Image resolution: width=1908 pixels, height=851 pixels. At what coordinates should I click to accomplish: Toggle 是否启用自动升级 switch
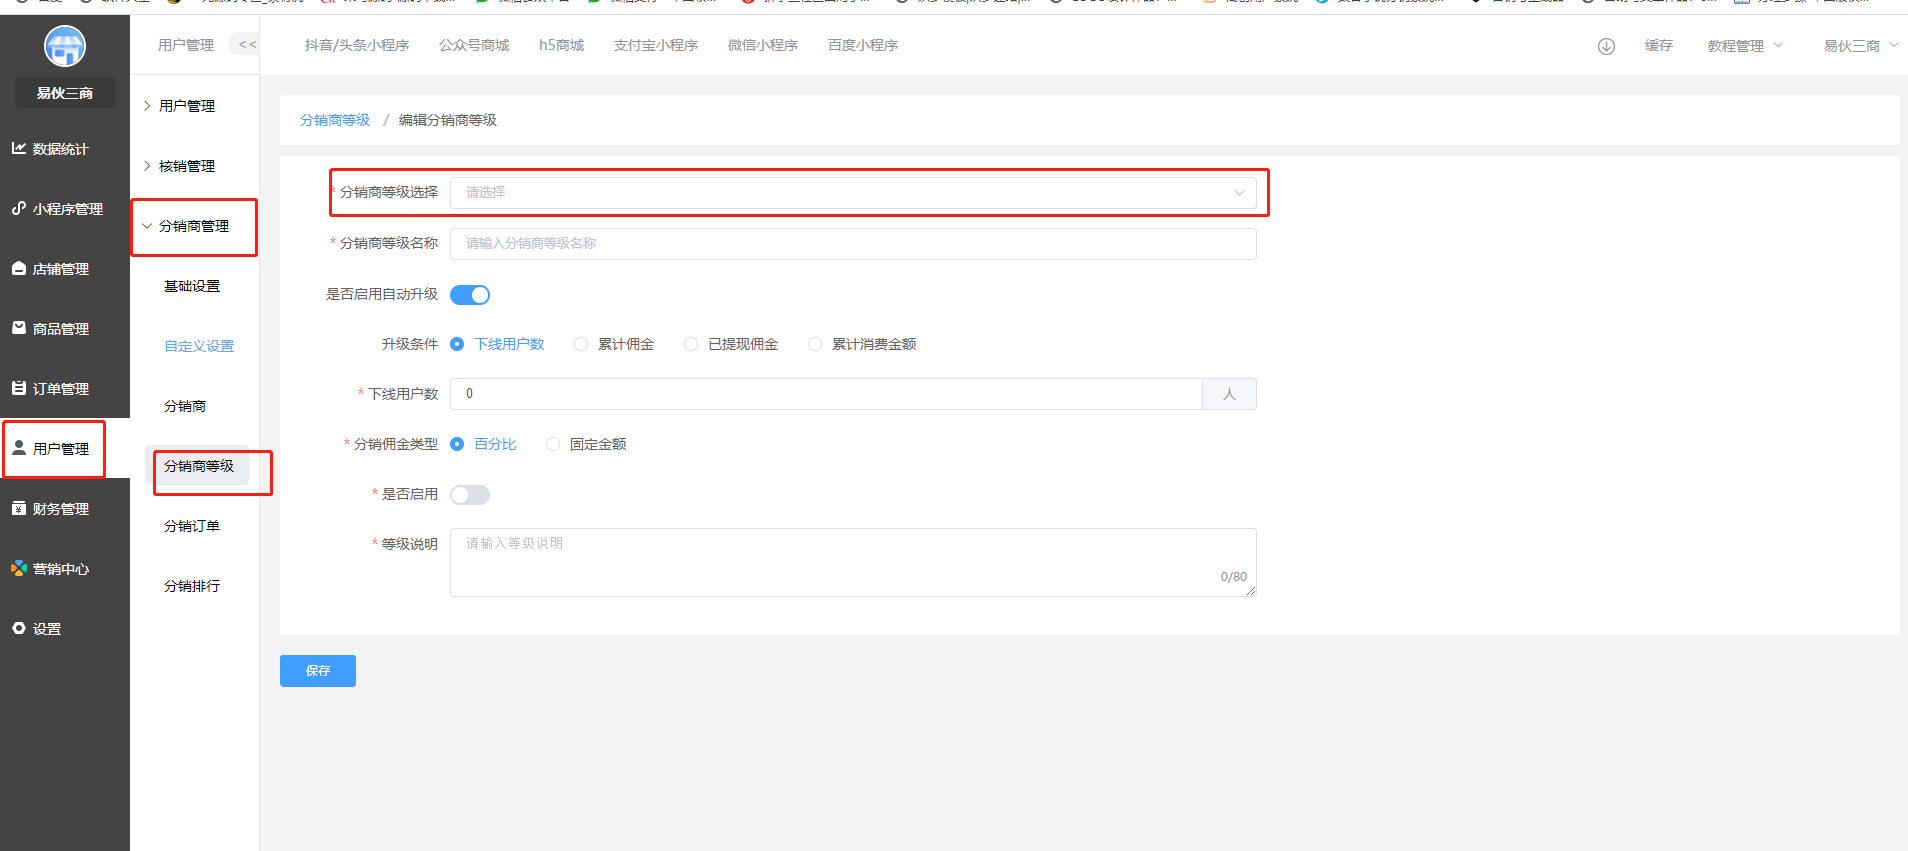point(470,295)
